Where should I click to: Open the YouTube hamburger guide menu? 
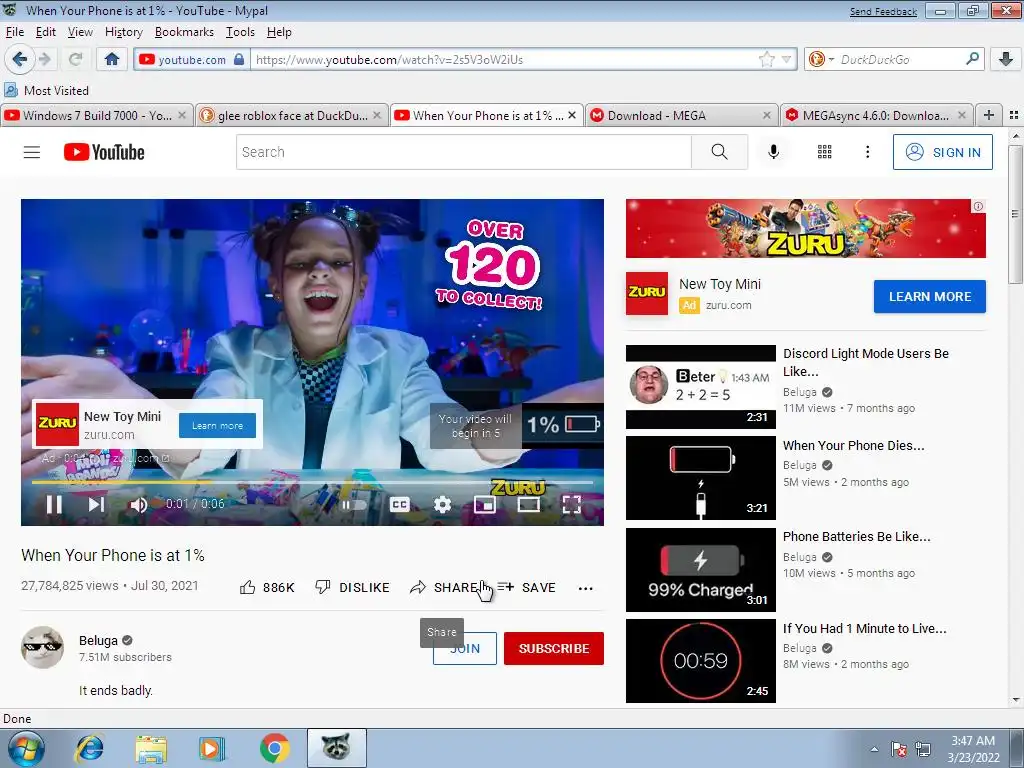click(x=32, y=152)
